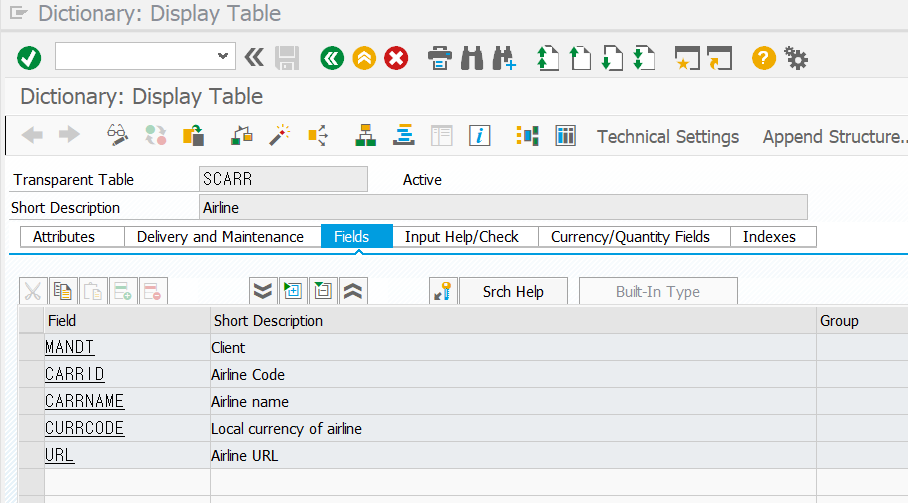Click the Insert Row icon
Screen dimensions: 908x503
pos(123,291)
